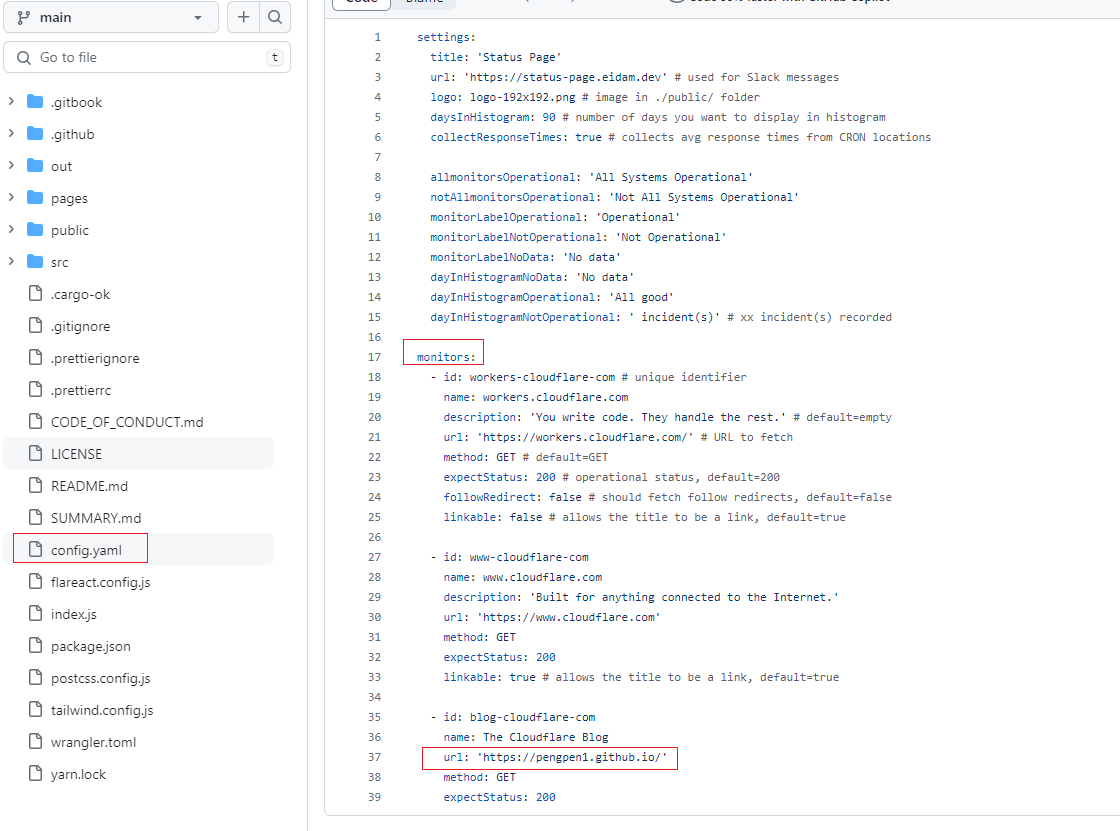The width and height of the screenshot is (1120, 831).
Task: Click the search magnifier button
Action: [275, 17]
